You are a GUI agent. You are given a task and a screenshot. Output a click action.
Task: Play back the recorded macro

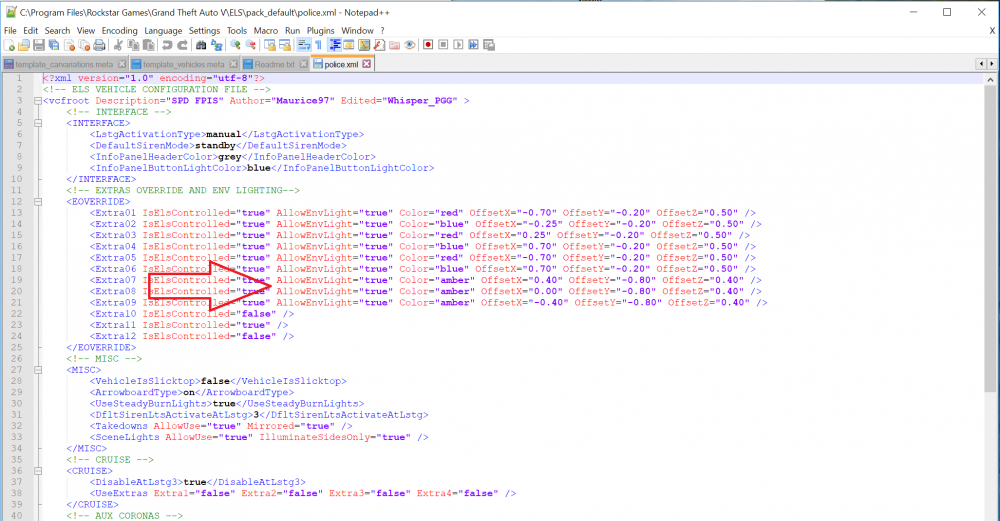tap(458, 45)
